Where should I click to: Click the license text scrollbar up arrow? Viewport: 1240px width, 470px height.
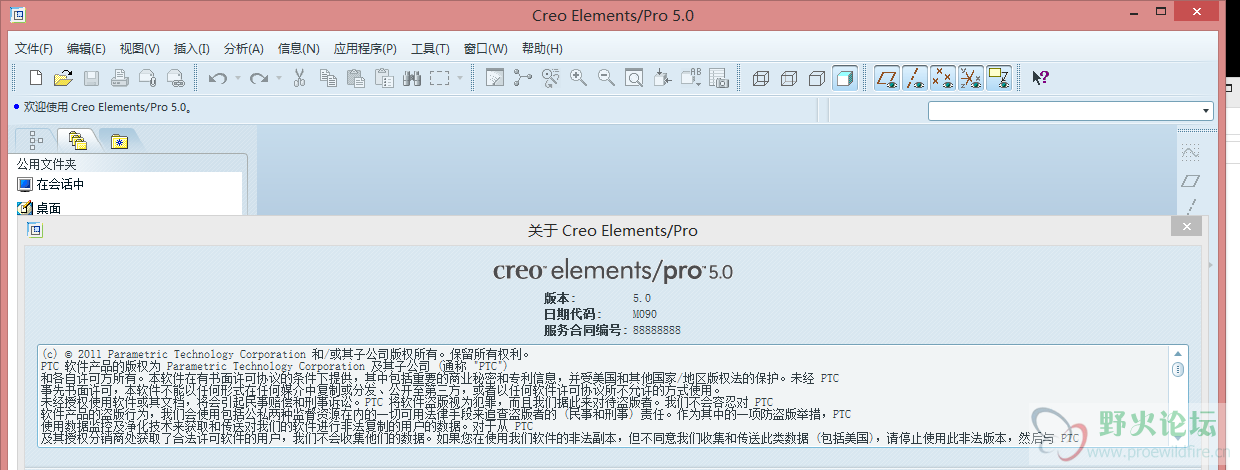[1180, 355]
